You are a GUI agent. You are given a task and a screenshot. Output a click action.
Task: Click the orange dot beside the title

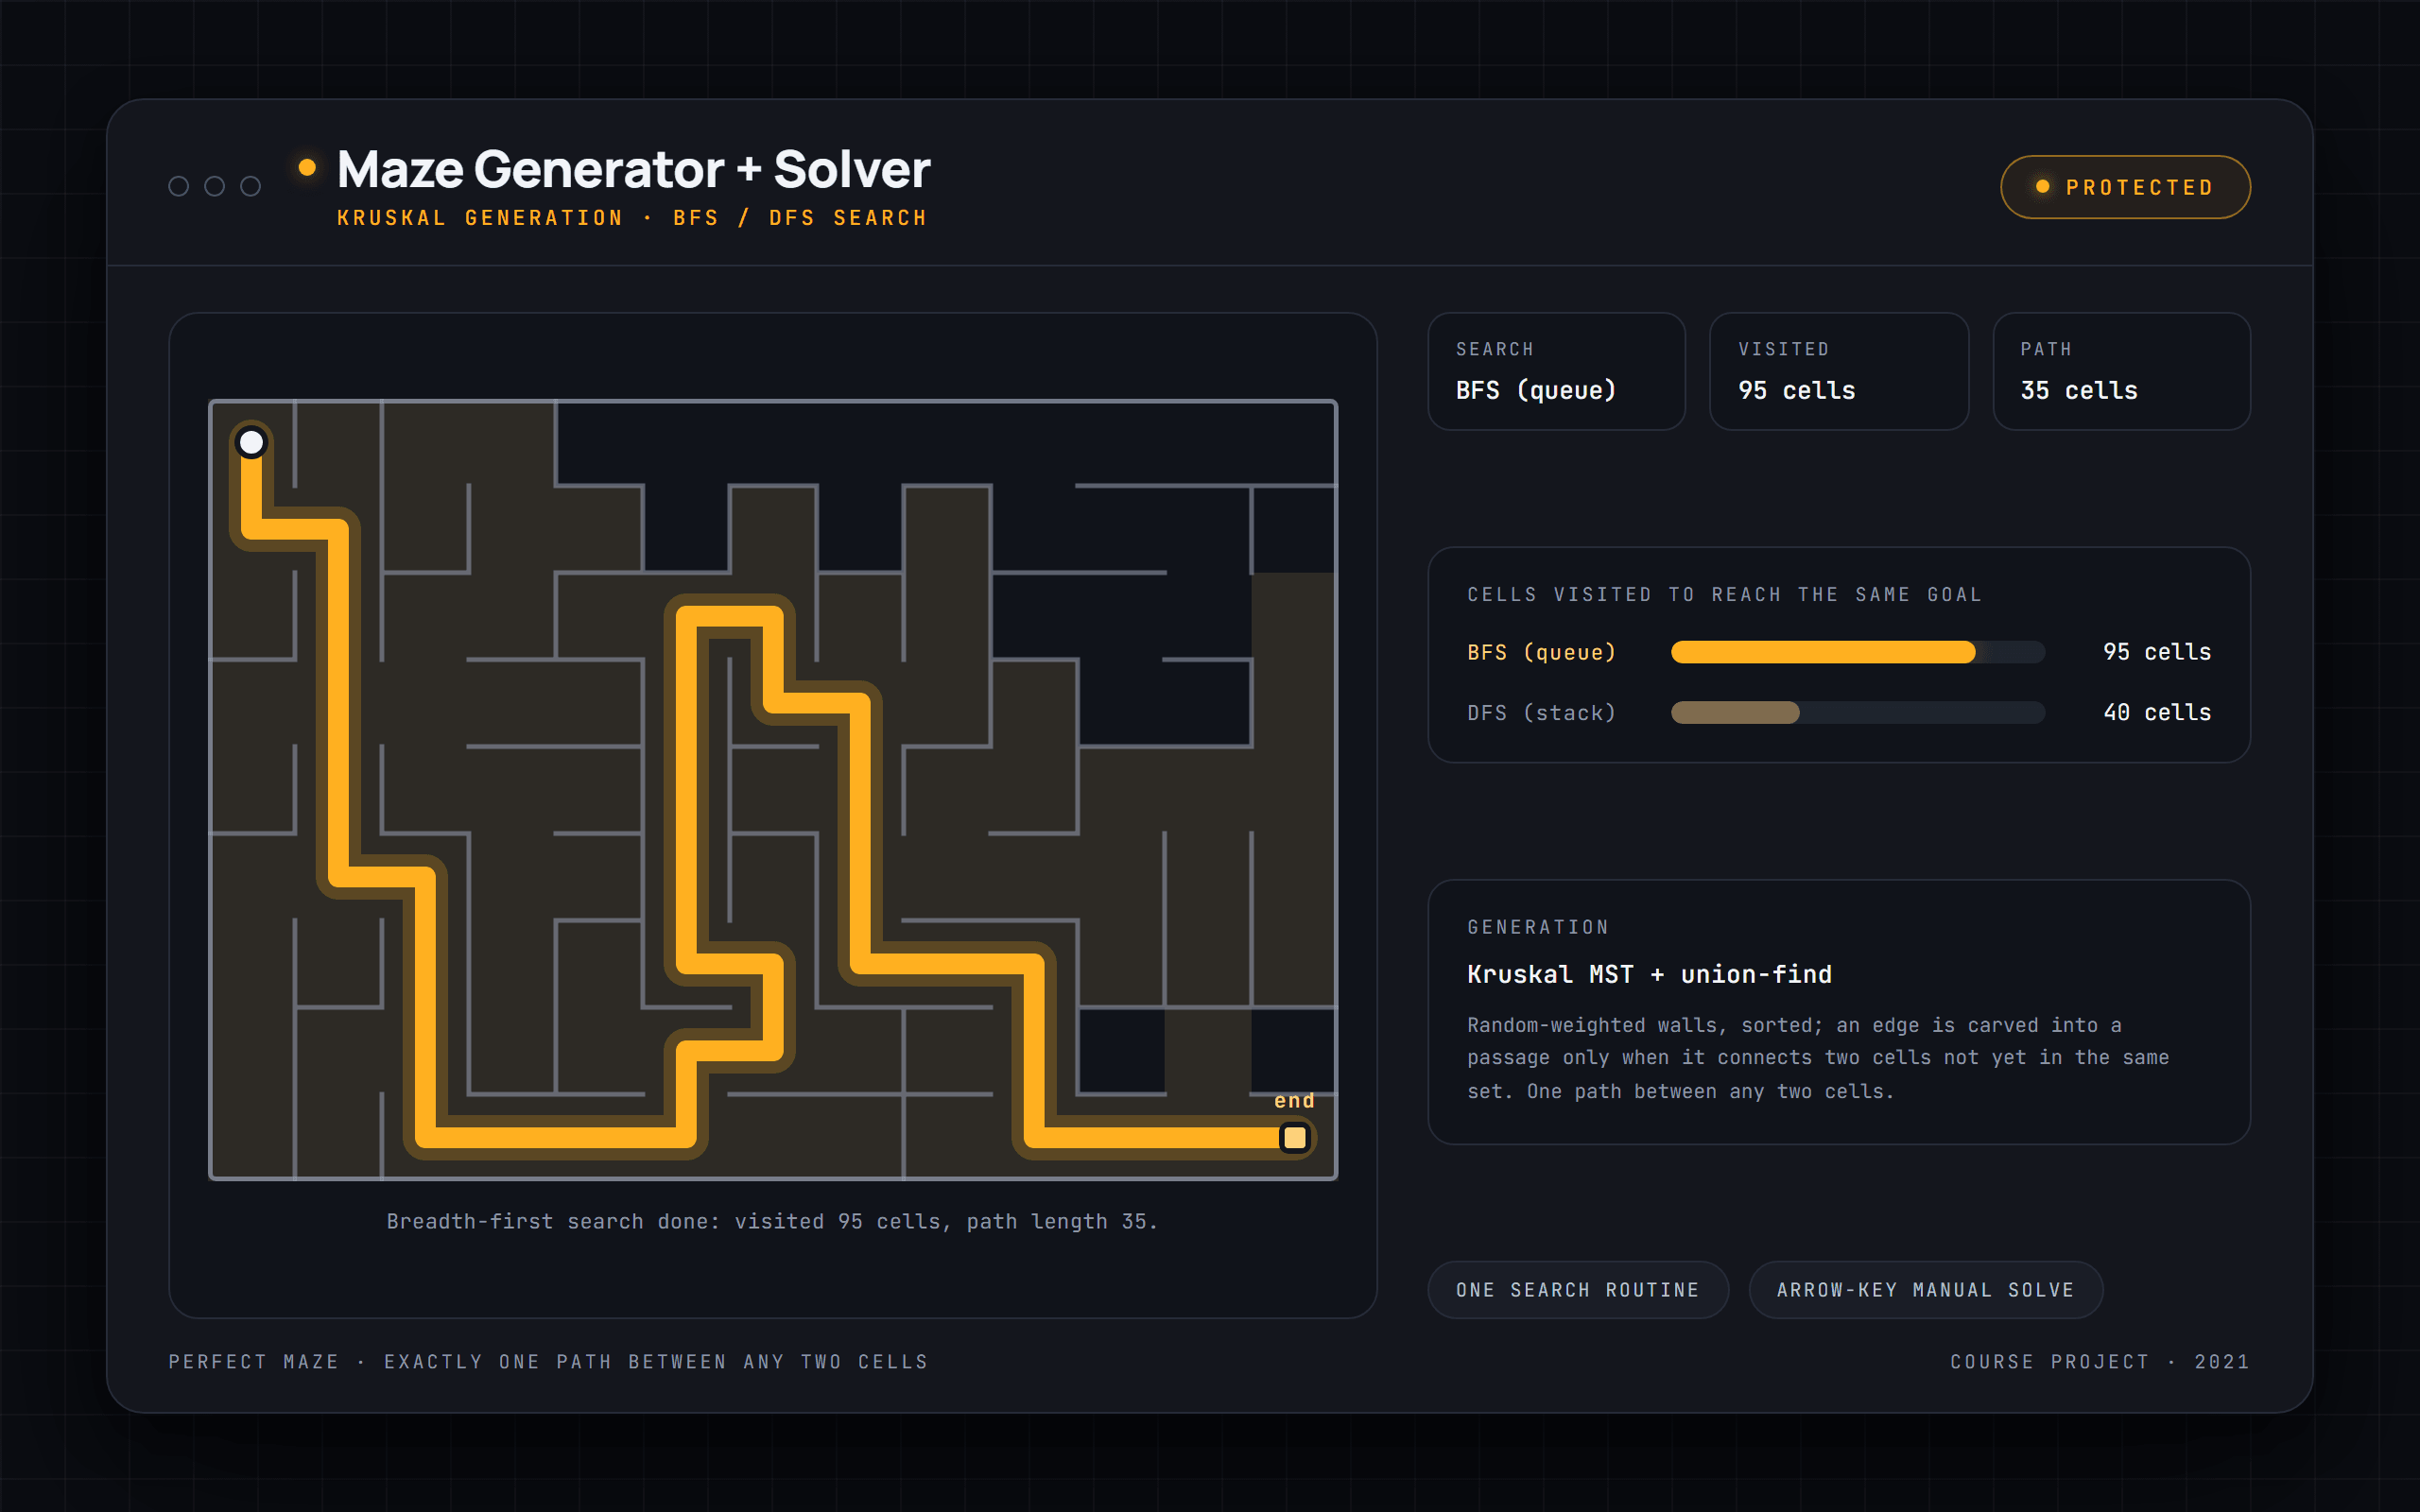(307, 168)
